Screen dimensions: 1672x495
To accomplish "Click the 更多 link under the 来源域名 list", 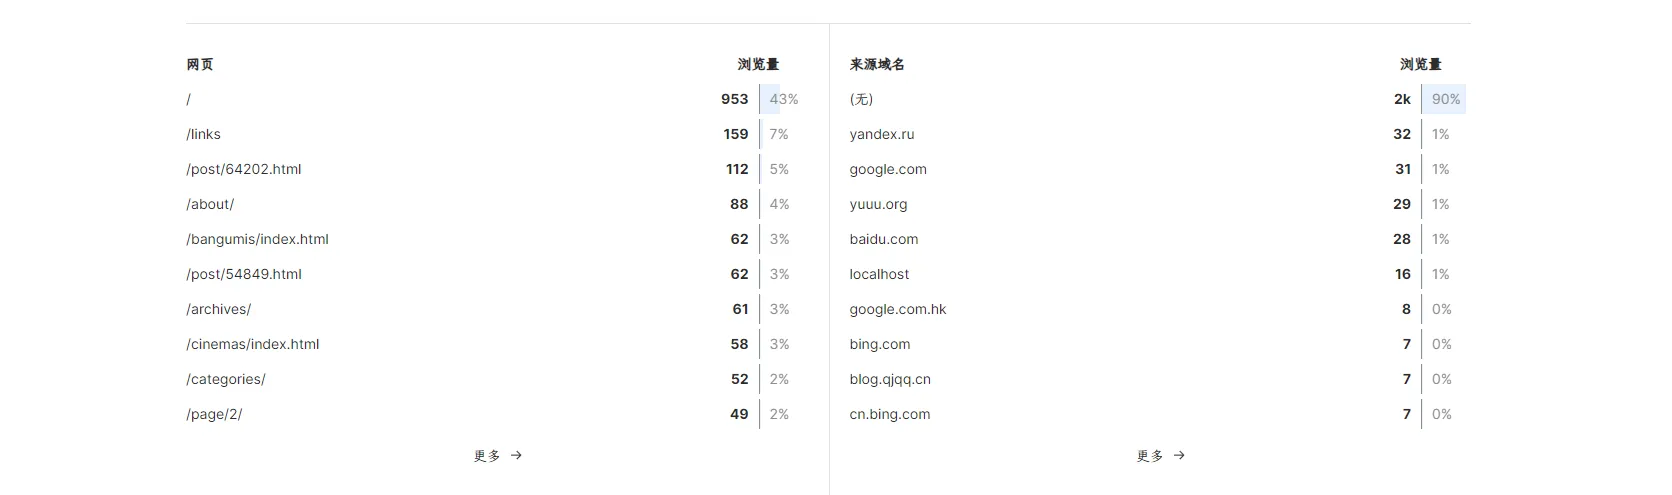I will 1150,456.
